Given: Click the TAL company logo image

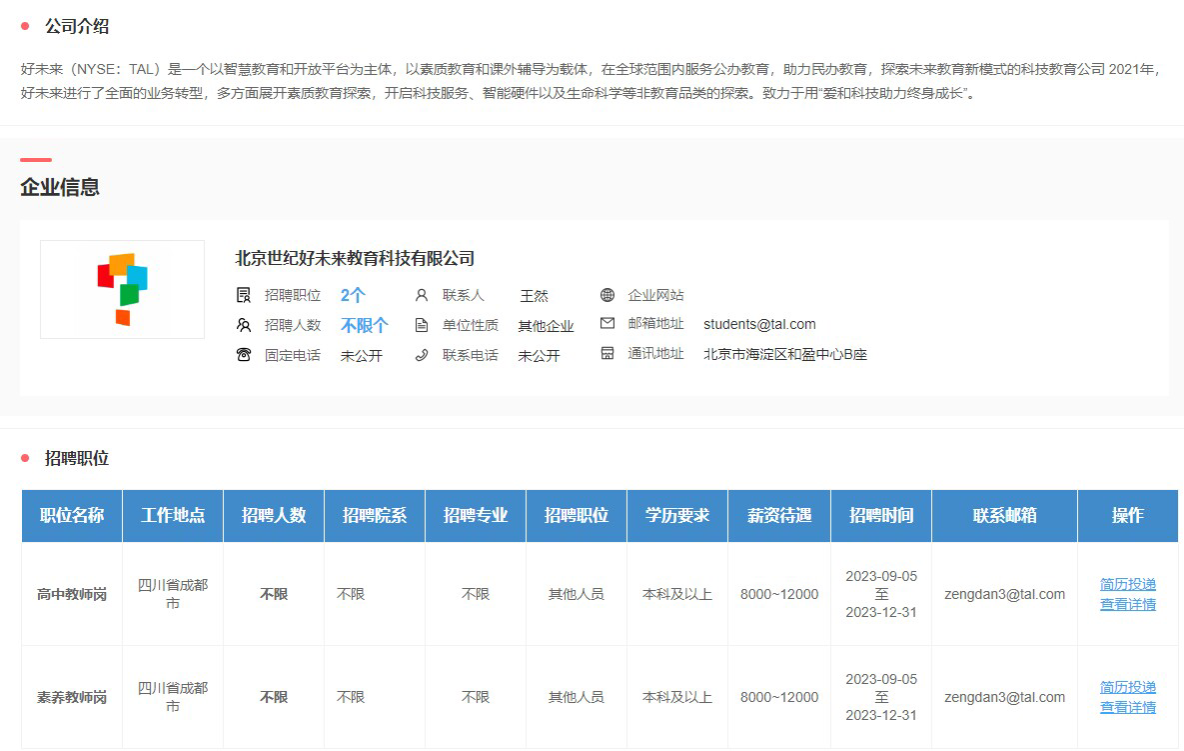Looking at the screenshot, I should tap(122, 289).
